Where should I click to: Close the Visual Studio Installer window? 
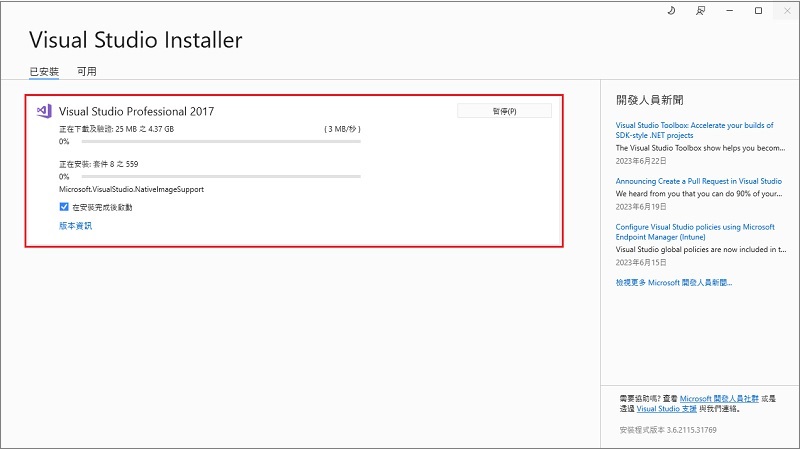tap(785, 11)
